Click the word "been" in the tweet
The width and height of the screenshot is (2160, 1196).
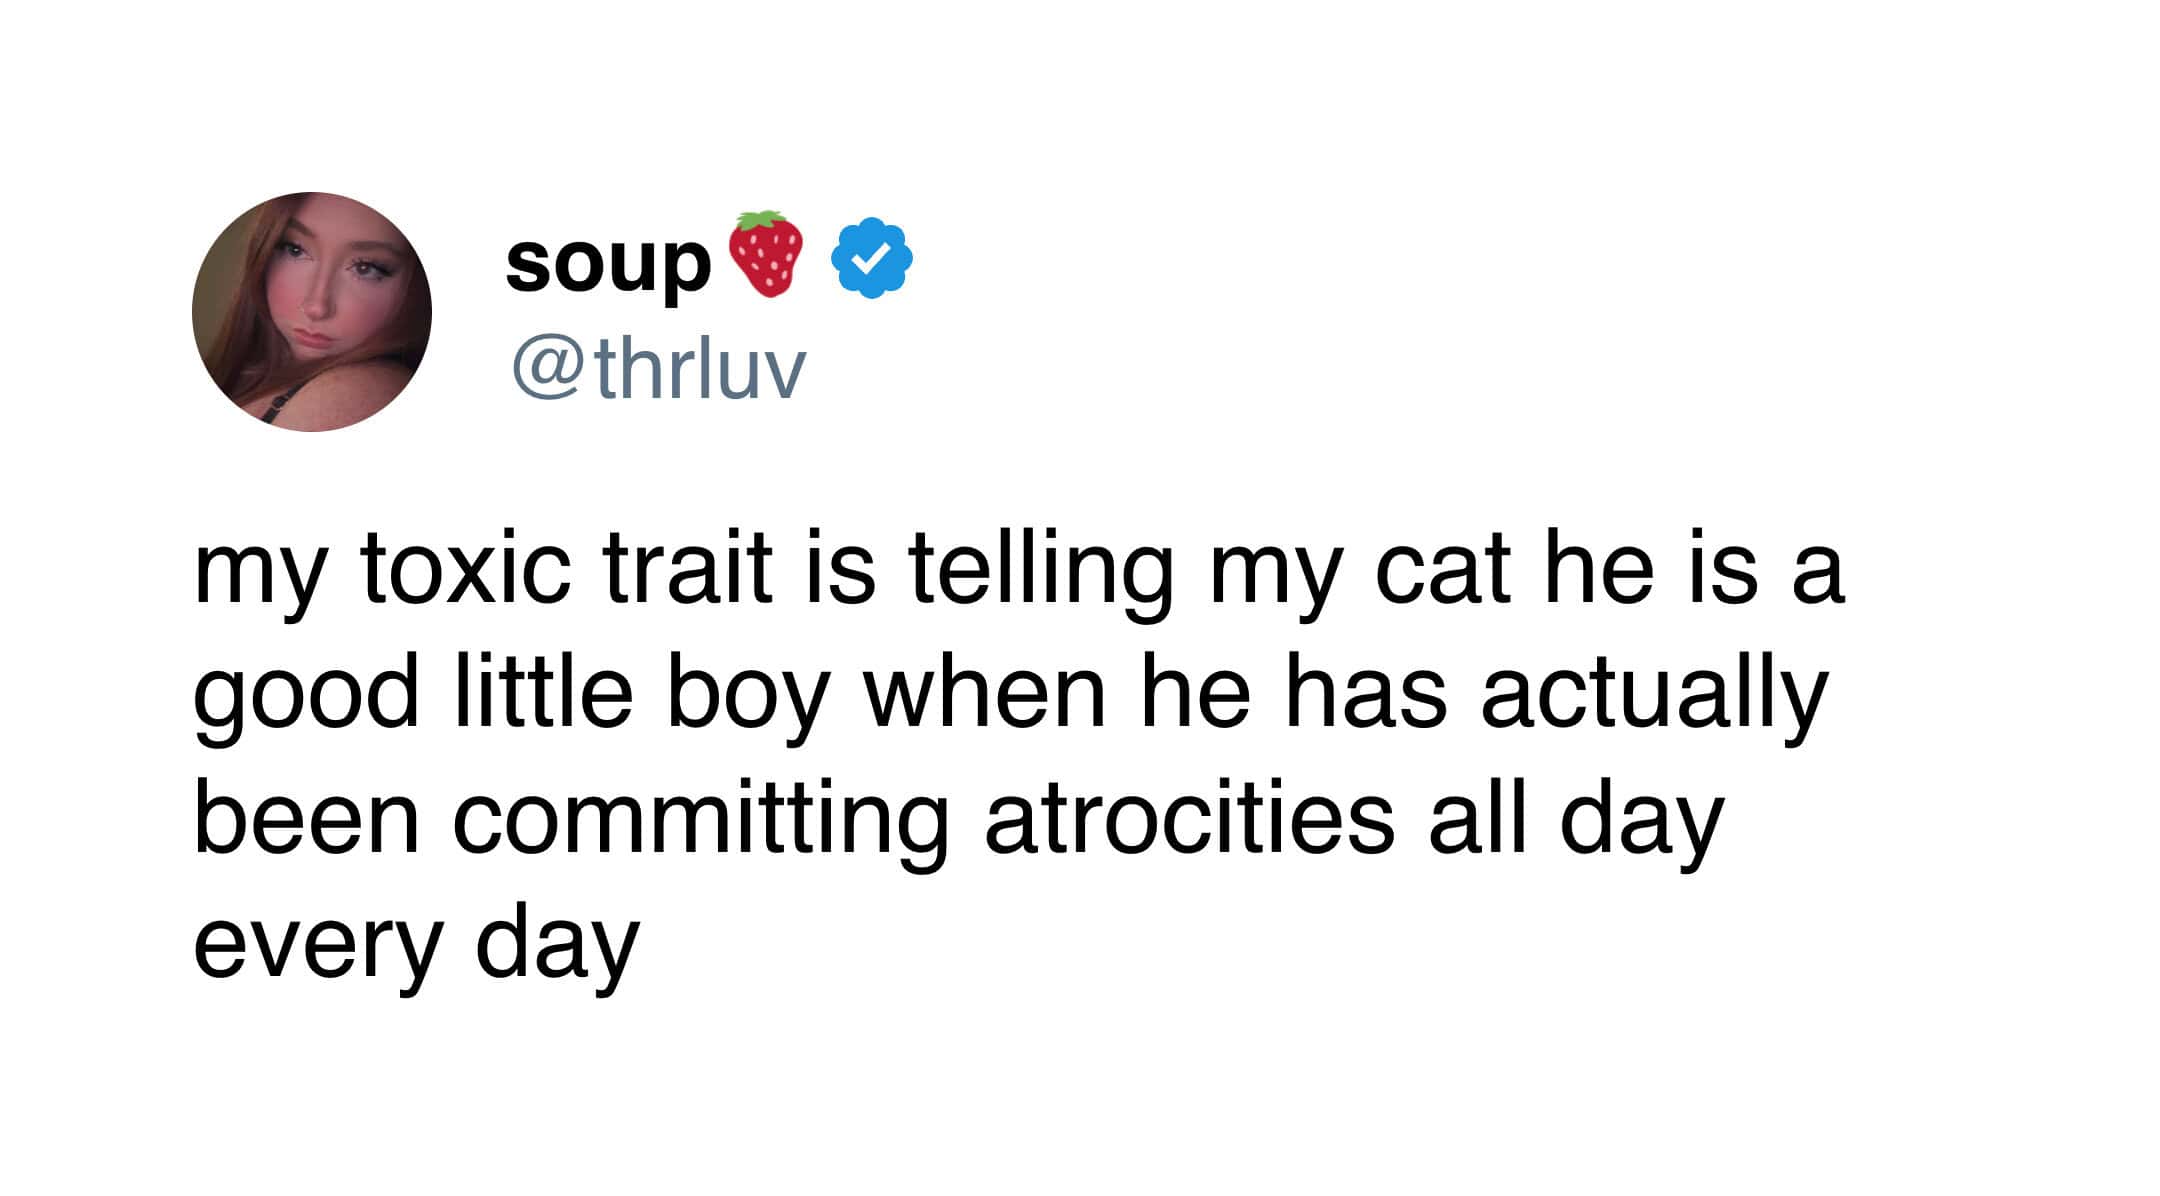coord(306,818)
